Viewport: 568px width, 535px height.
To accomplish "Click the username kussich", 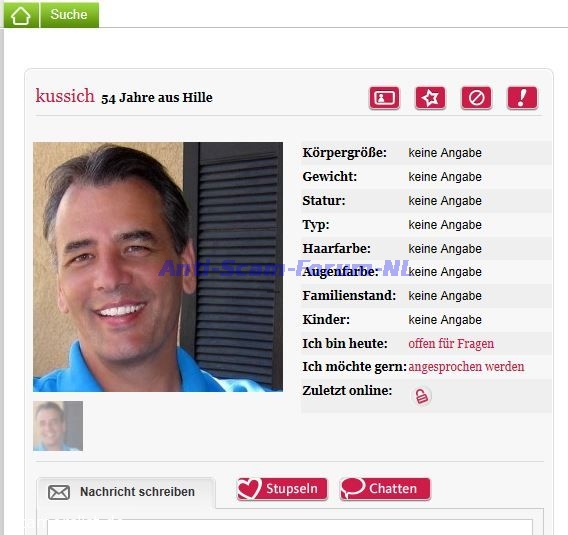I will pyautogui.click(x=65, y=96).
